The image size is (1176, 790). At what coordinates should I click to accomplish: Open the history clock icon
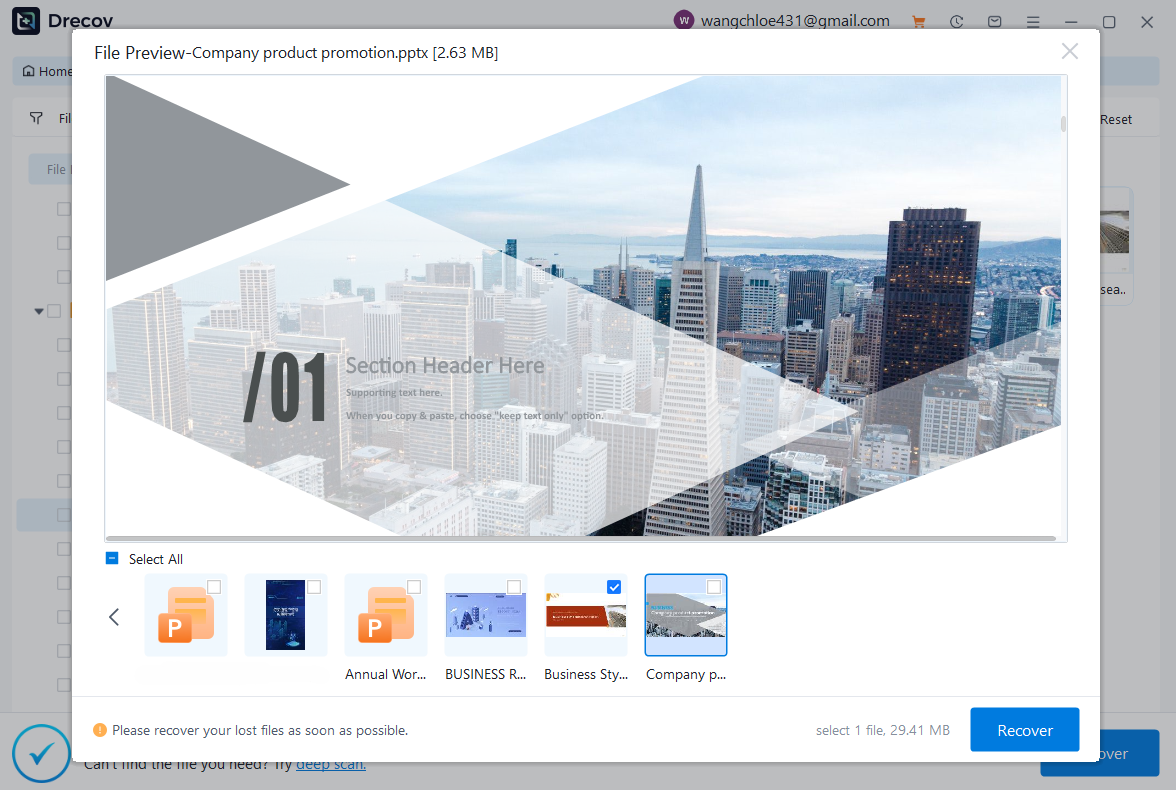957,21
